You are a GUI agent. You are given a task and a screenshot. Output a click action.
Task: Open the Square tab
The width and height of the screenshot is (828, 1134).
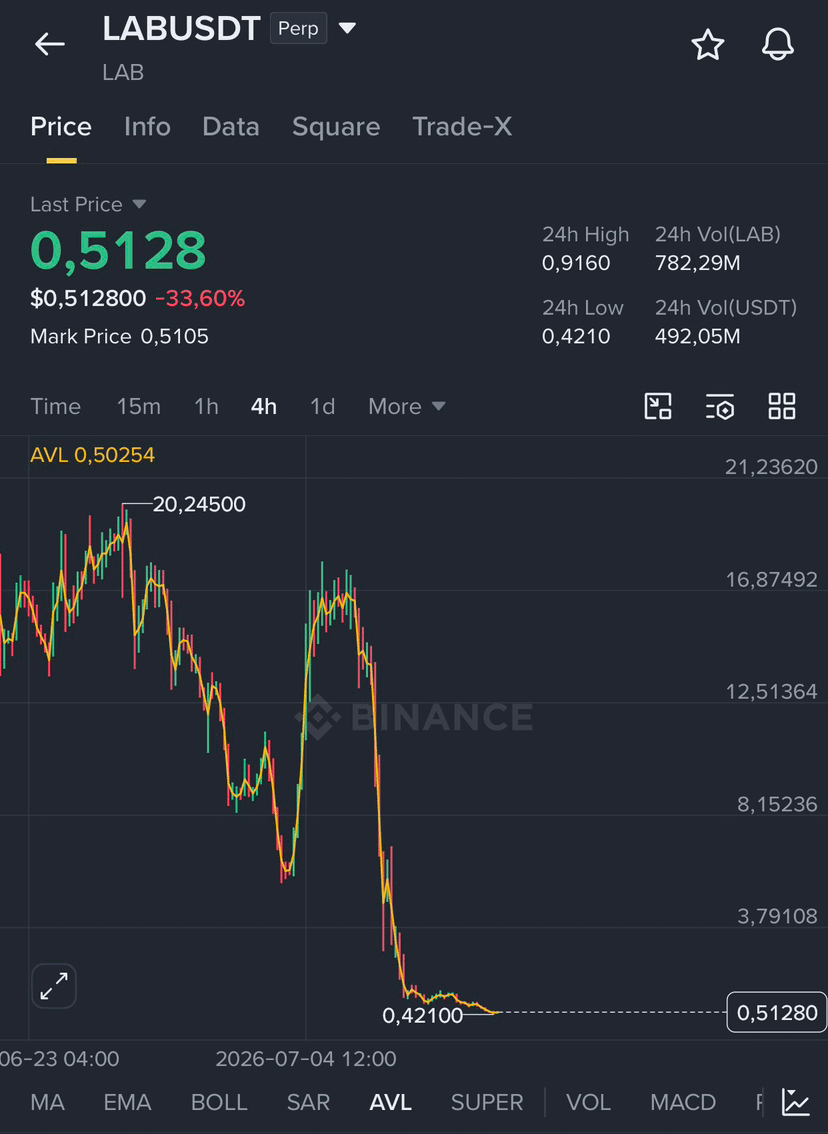point(336,127)
